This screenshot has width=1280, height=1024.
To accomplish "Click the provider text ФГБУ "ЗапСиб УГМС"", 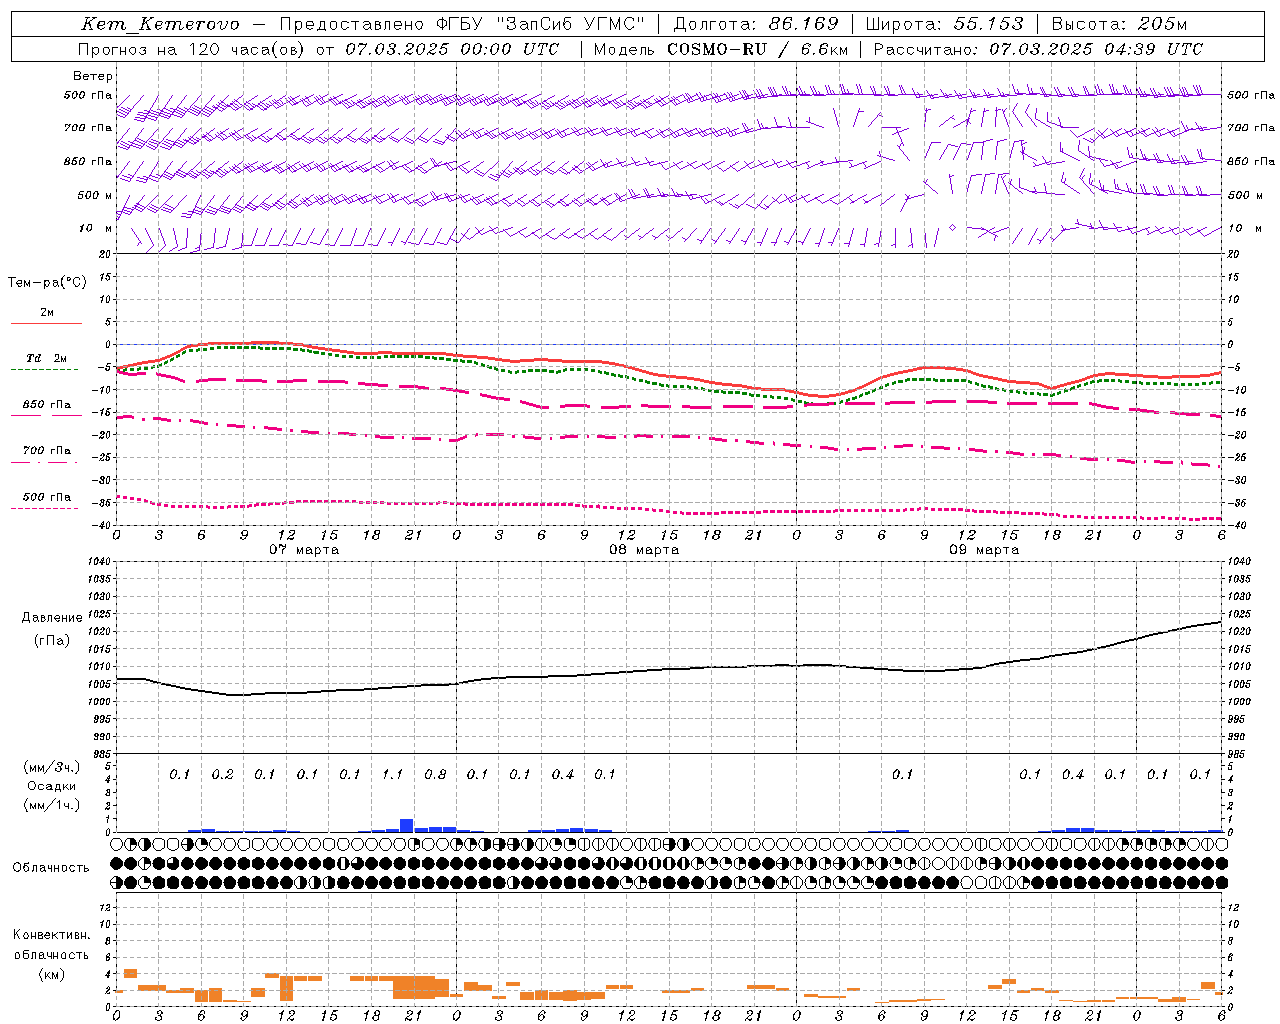I will (541, 24).
